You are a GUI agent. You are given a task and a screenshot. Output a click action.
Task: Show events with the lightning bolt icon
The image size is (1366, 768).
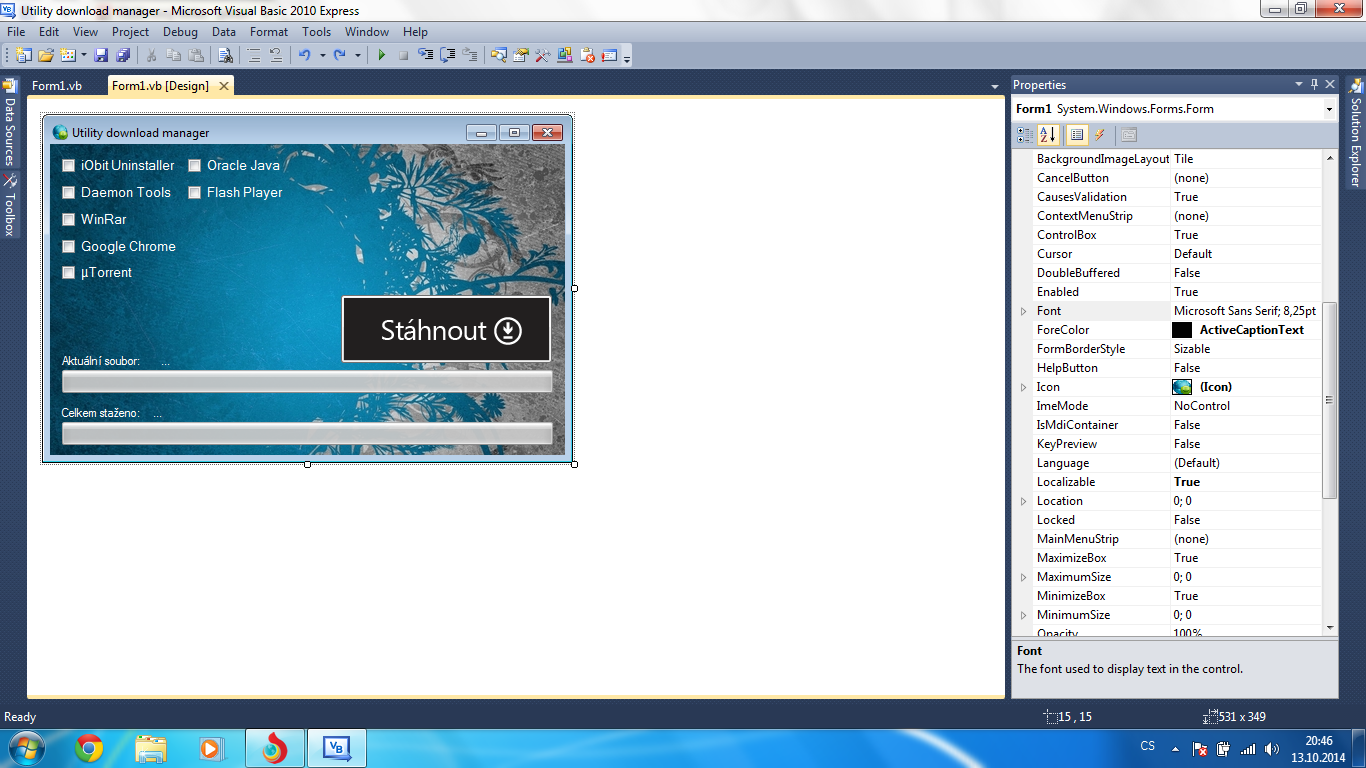[x=1099, y=135]
